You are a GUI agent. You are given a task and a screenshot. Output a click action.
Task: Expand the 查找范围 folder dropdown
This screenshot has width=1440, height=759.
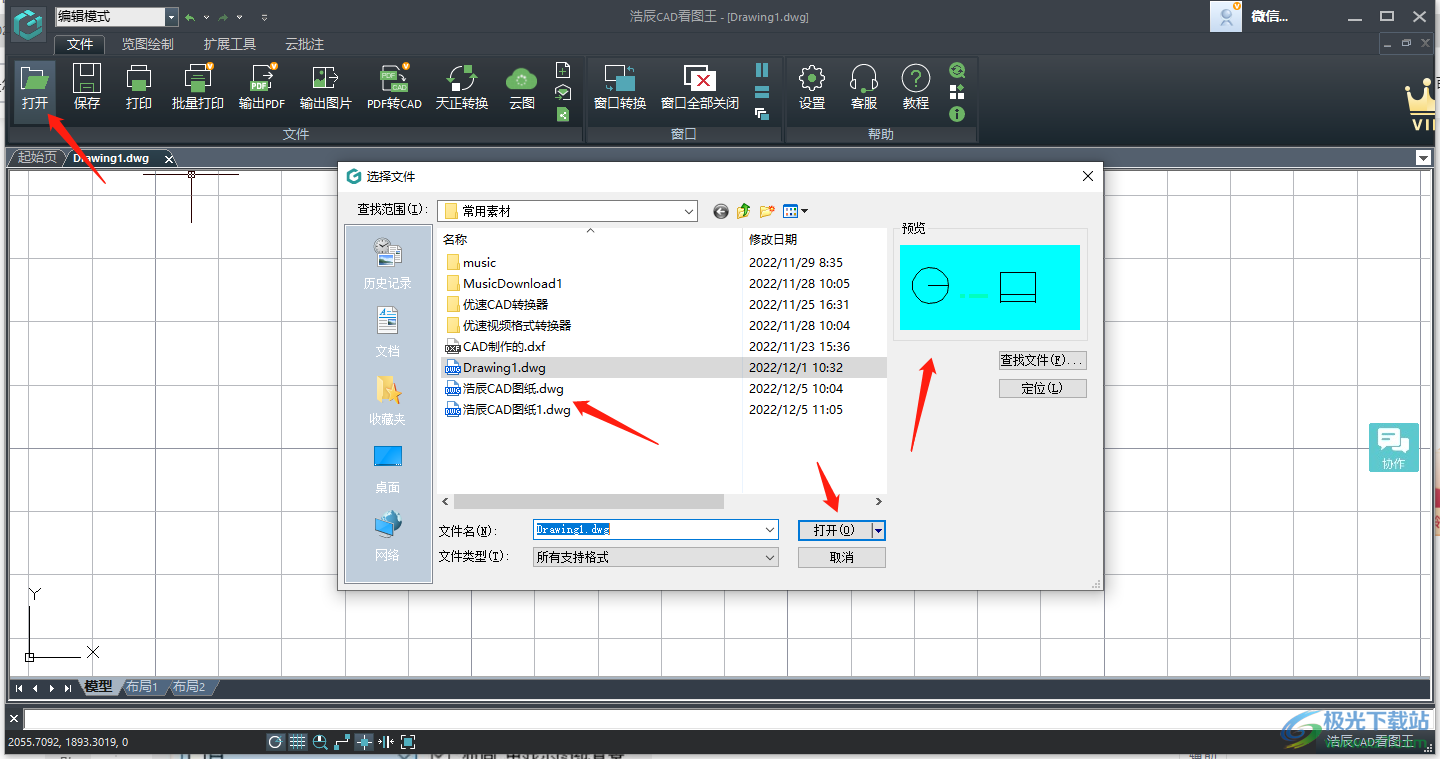(x=689, y=211)
